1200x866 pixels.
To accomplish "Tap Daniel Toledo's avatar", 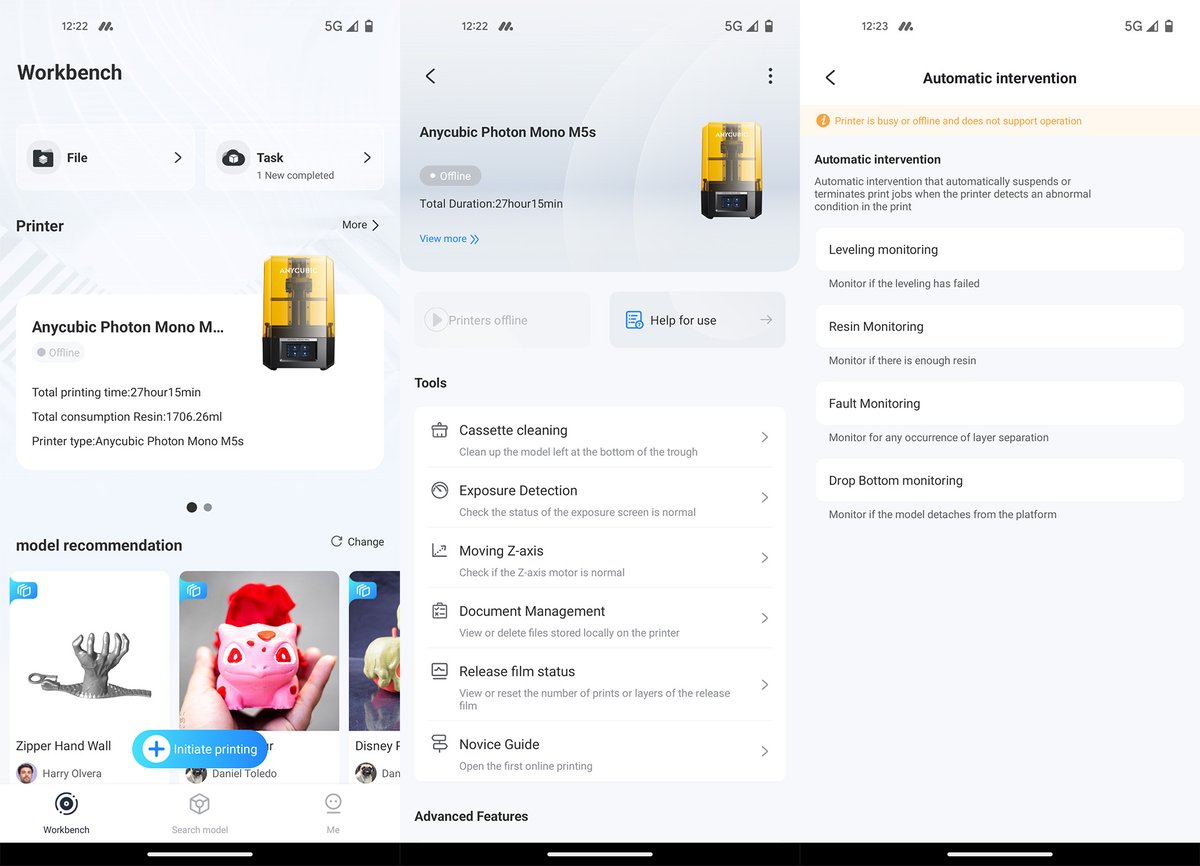I will tap(196, 773).
